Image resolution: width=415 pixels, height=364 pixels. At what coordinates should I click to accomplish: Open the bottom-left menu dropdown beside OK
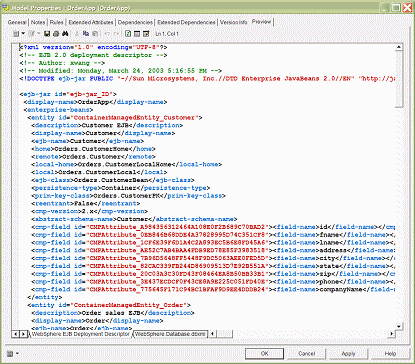click(17, 353)
